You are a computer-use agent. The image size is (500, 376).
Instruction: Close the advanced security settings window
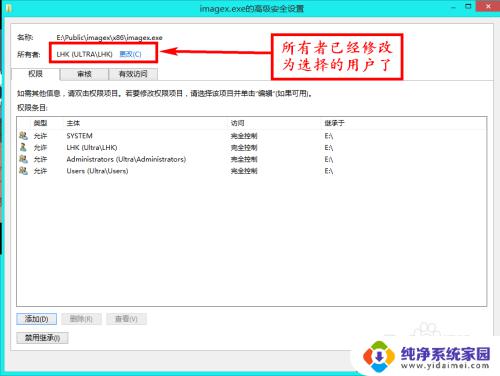coord(488,6)
